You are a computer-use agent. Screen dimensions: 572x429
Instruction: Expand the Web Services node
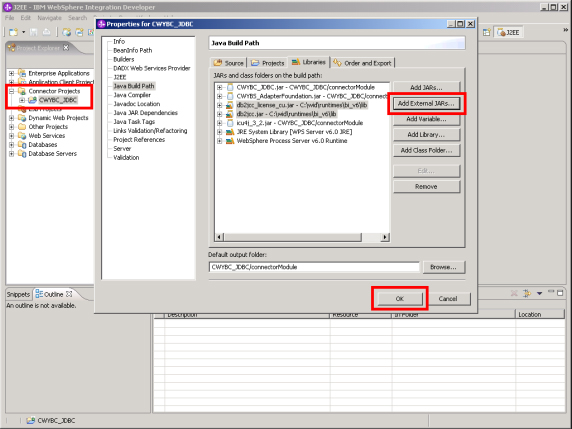pos(12,136)
